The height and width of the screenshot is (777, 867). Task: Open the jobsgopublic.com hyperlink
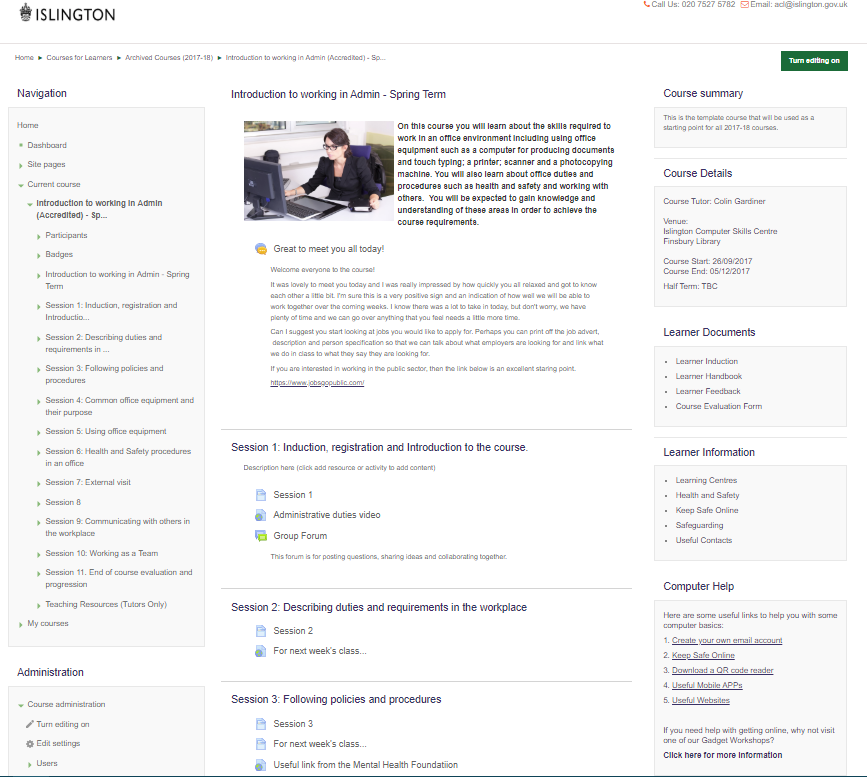pyautogui.click(x=317, y=383)
